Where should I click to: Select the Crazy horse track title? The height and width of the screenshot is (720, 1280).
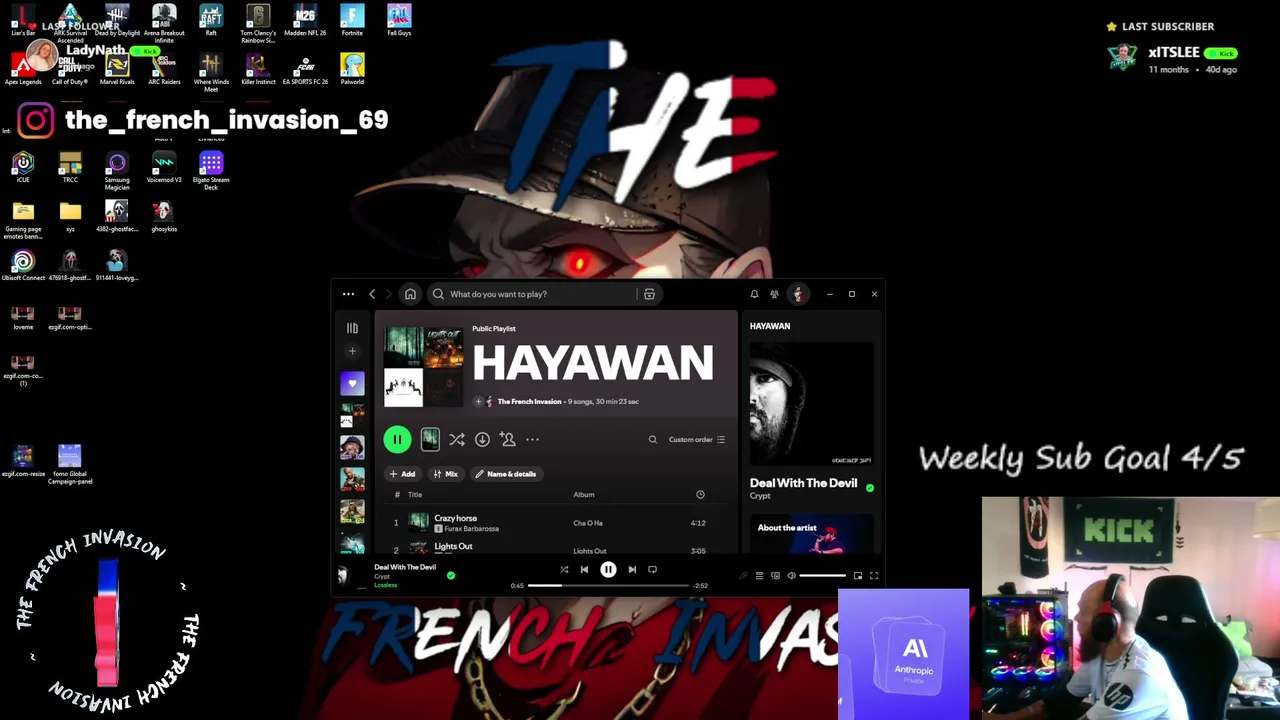[456, 518]
